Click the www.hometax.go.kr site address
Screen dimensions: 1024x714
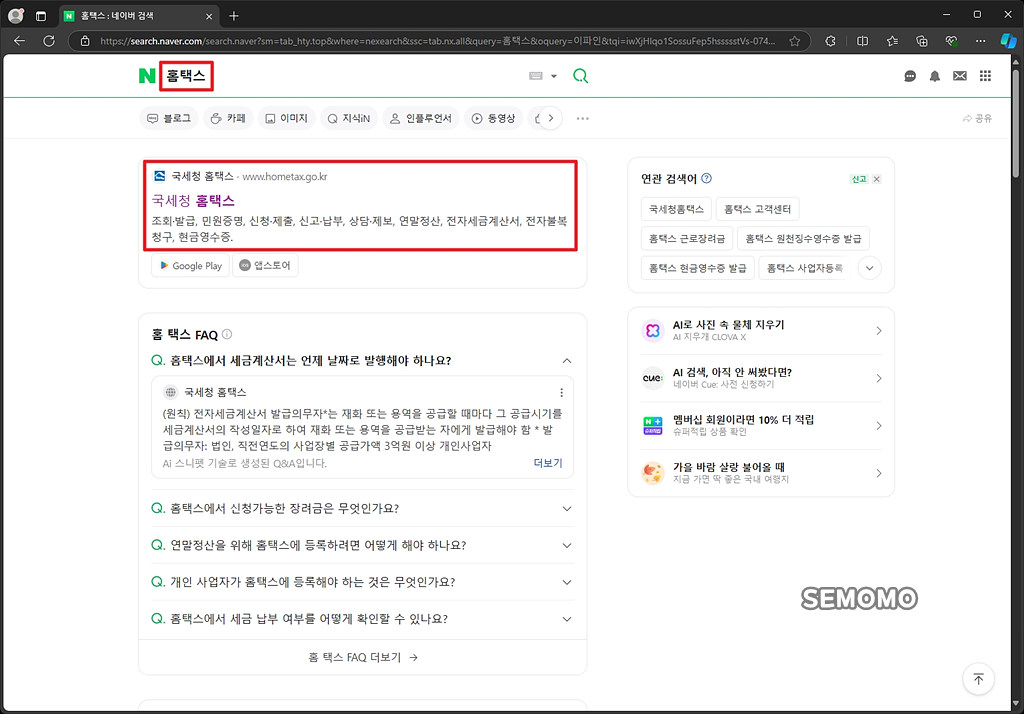click(x=285, y=176)
